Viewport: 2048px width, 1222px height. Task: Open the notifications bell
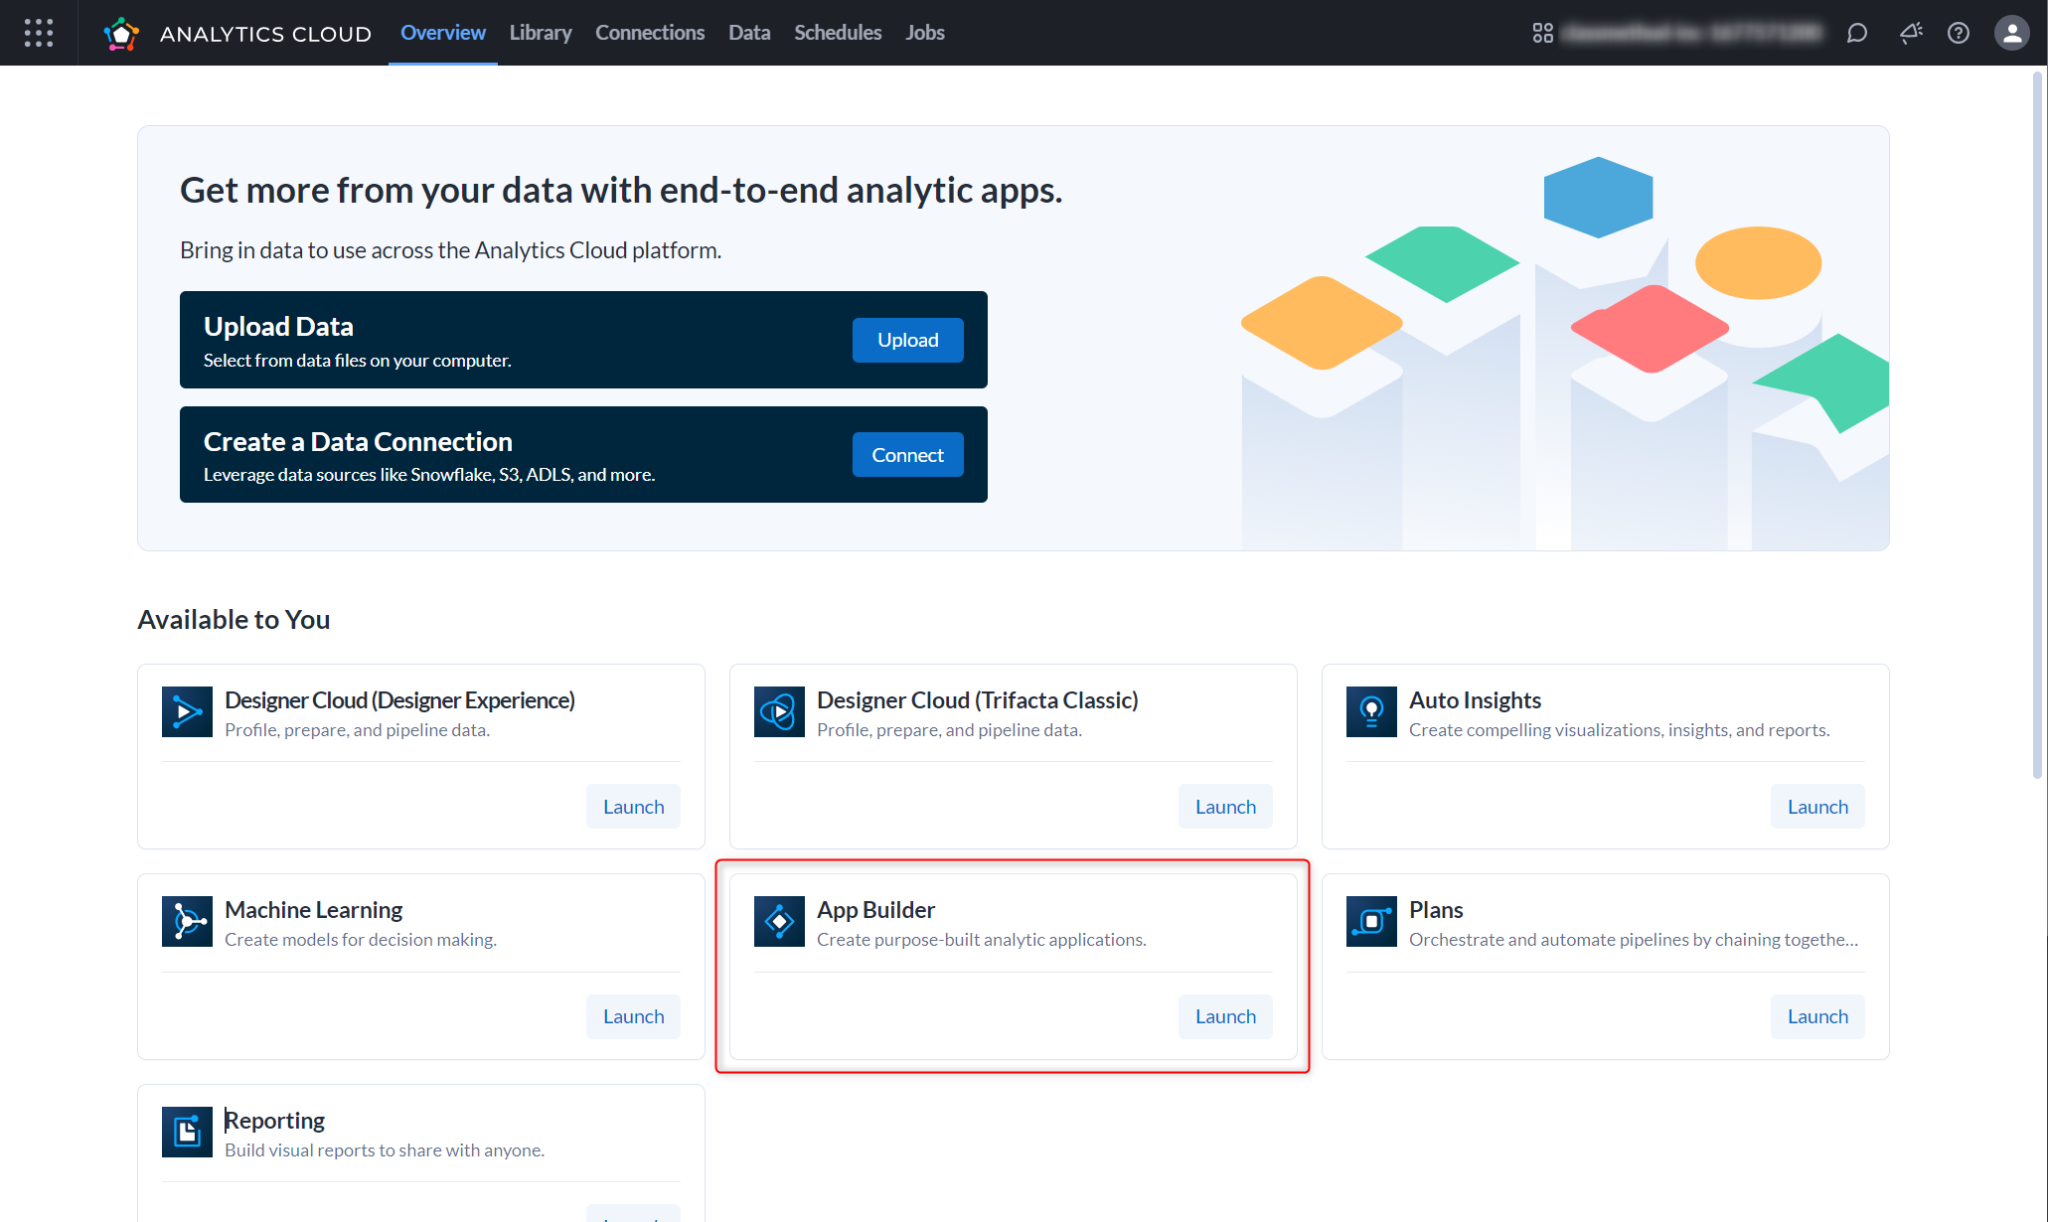click(x=1909, y=32)
